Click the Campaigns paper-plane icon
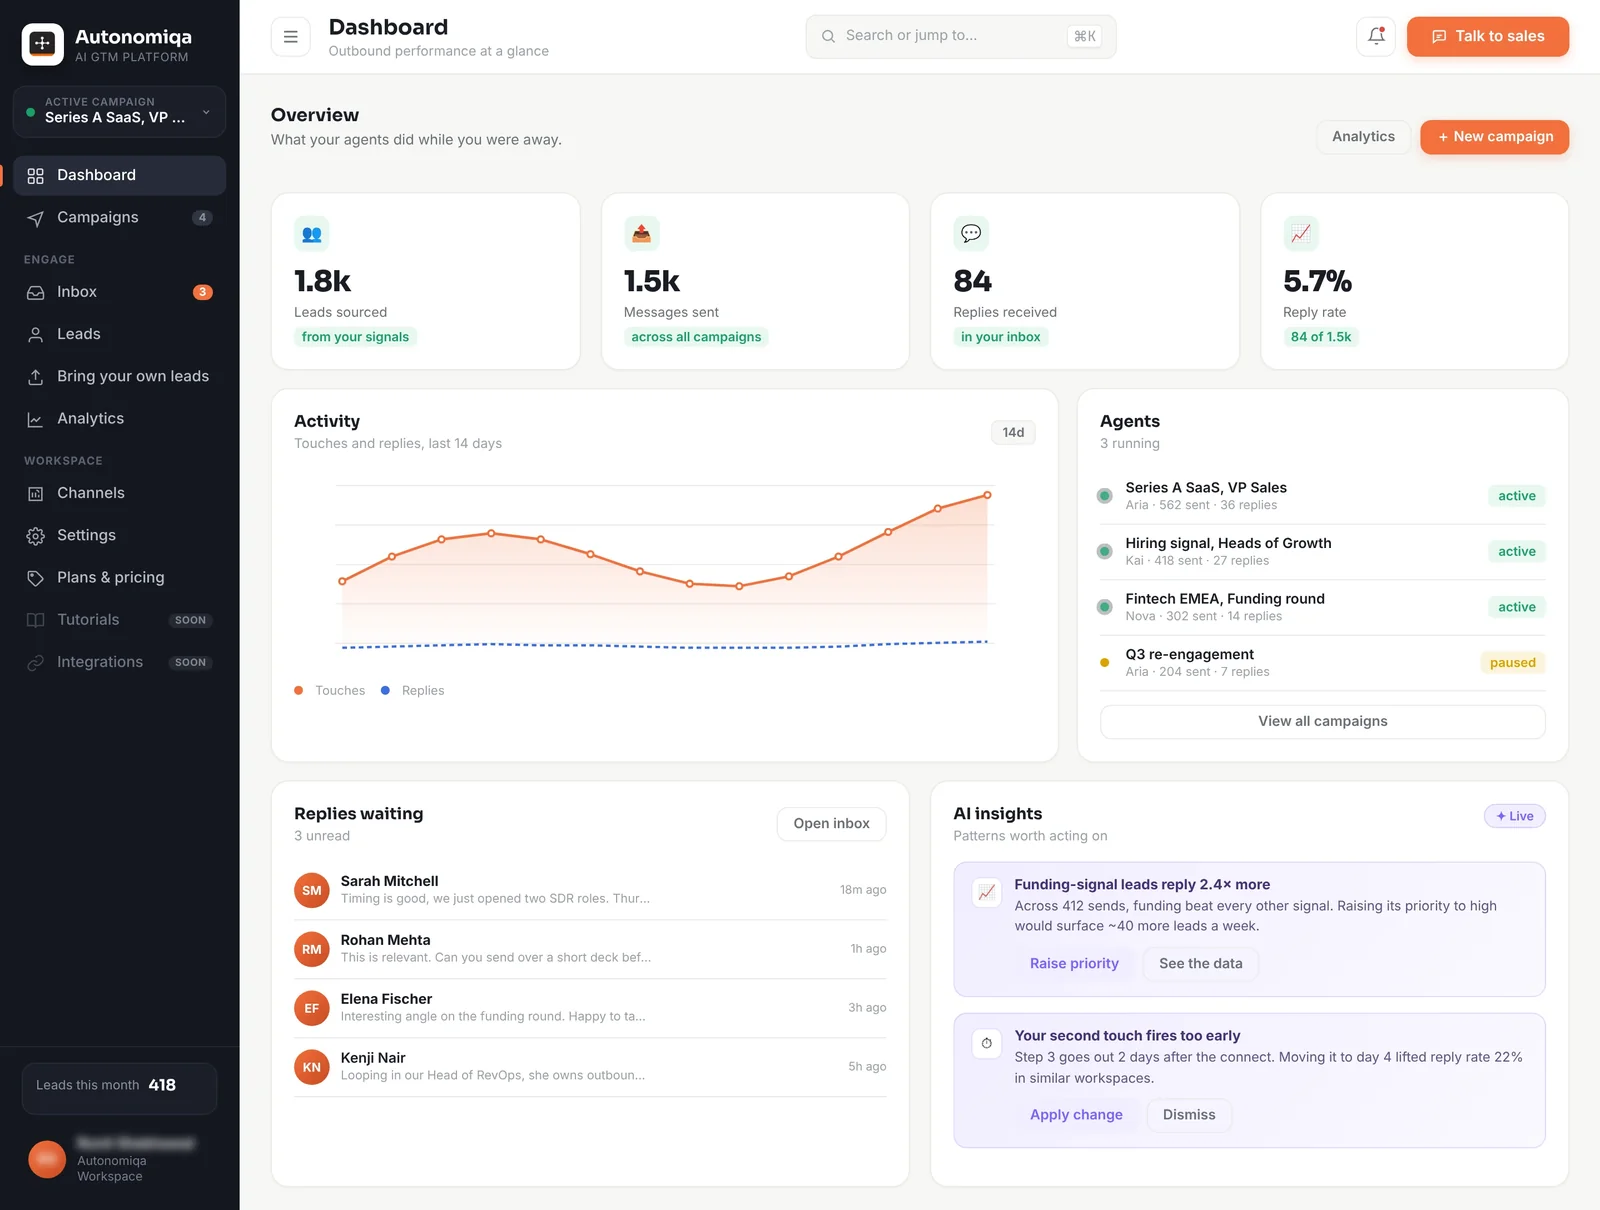 [36, 218]
